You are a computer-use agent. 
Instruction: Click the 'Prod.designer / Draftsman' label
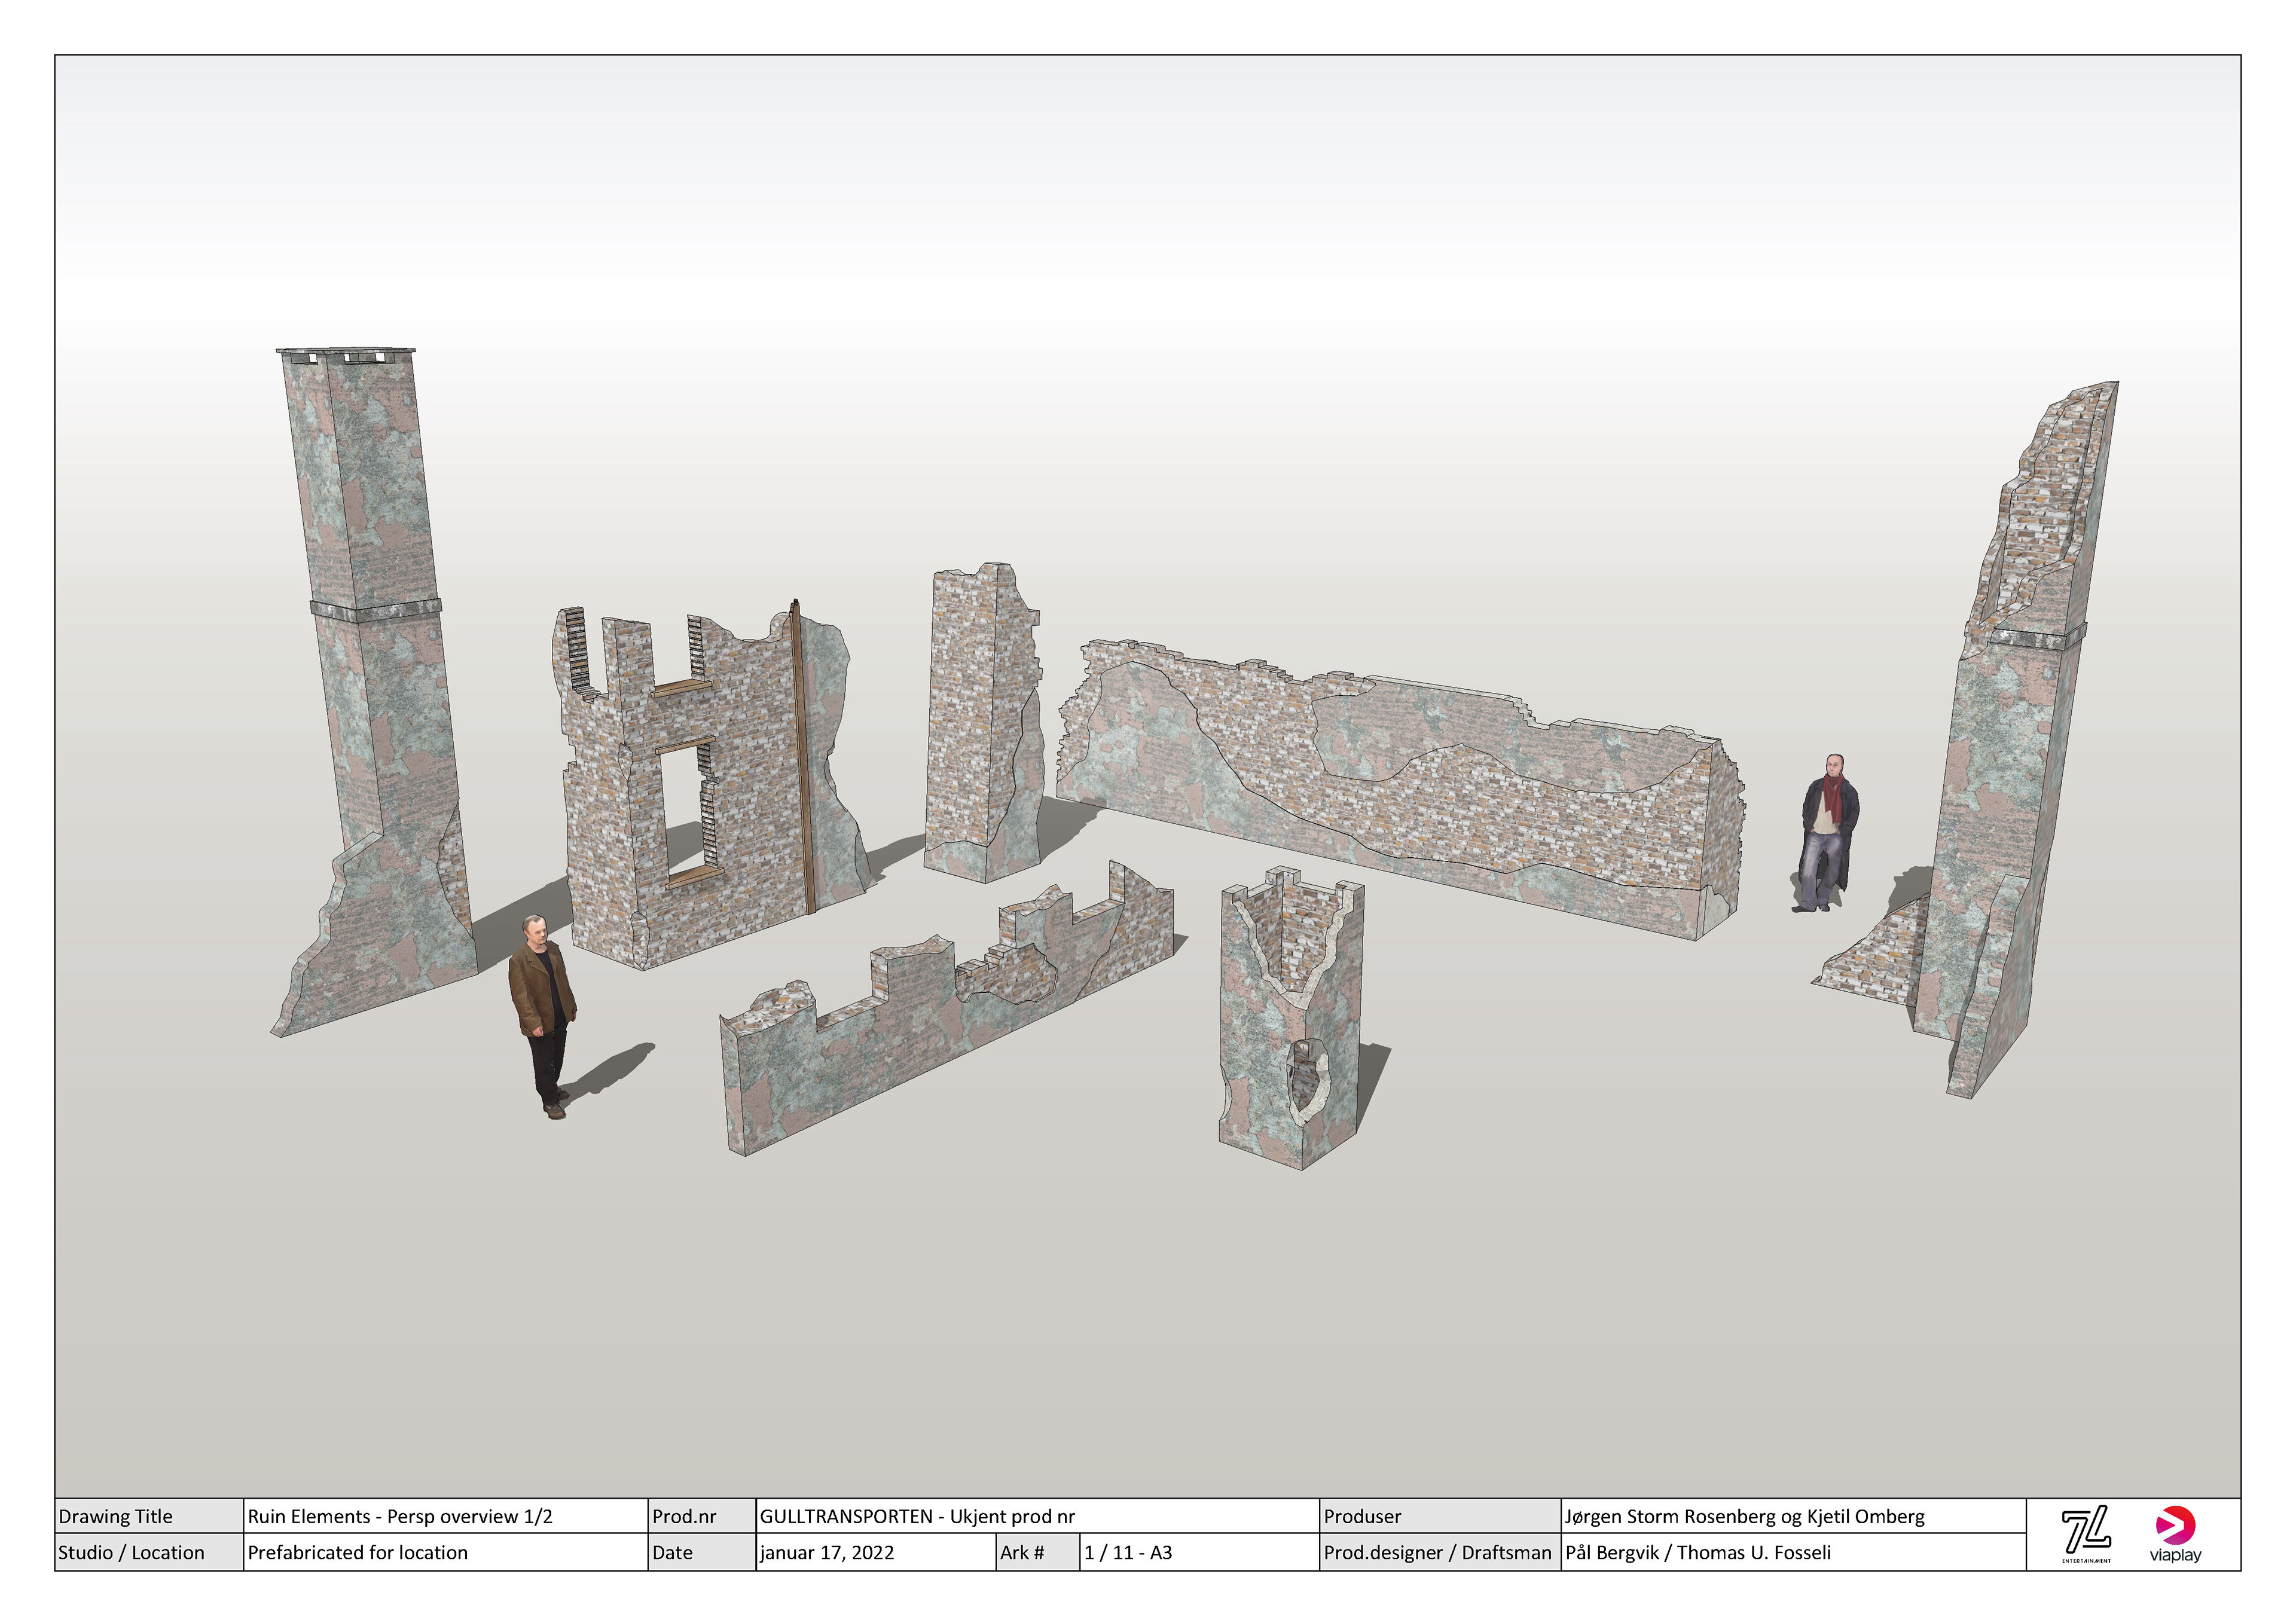1437,1552
